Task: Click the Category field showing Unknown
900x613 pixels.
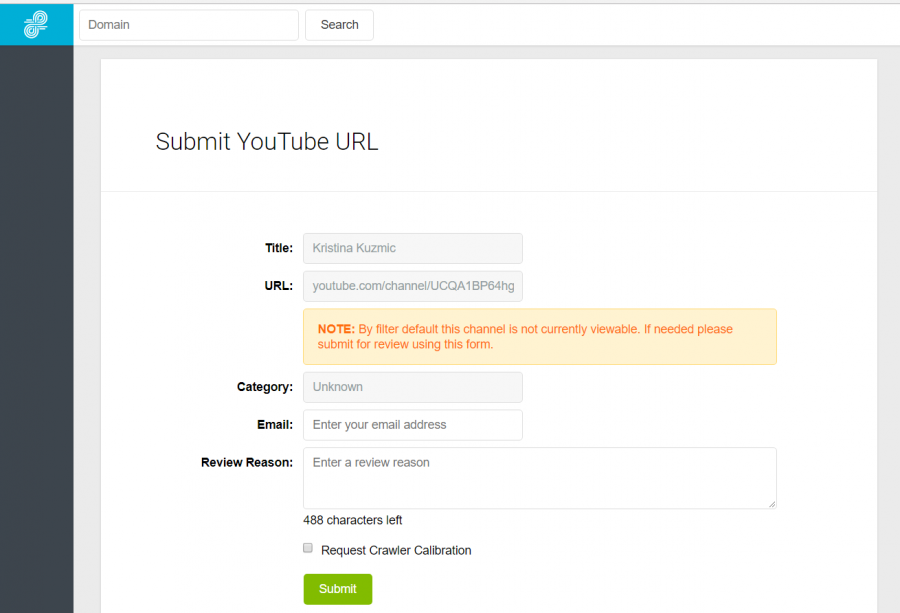Action: click(x=413, y=387)
